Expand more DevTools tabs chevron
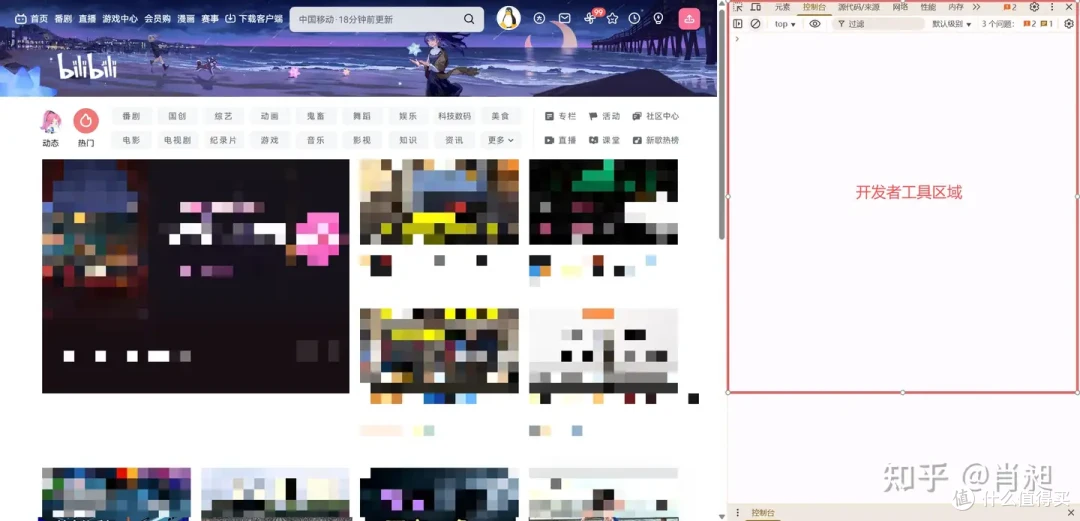The height and width of the screenshot is (521, 1080). [976, 7]
